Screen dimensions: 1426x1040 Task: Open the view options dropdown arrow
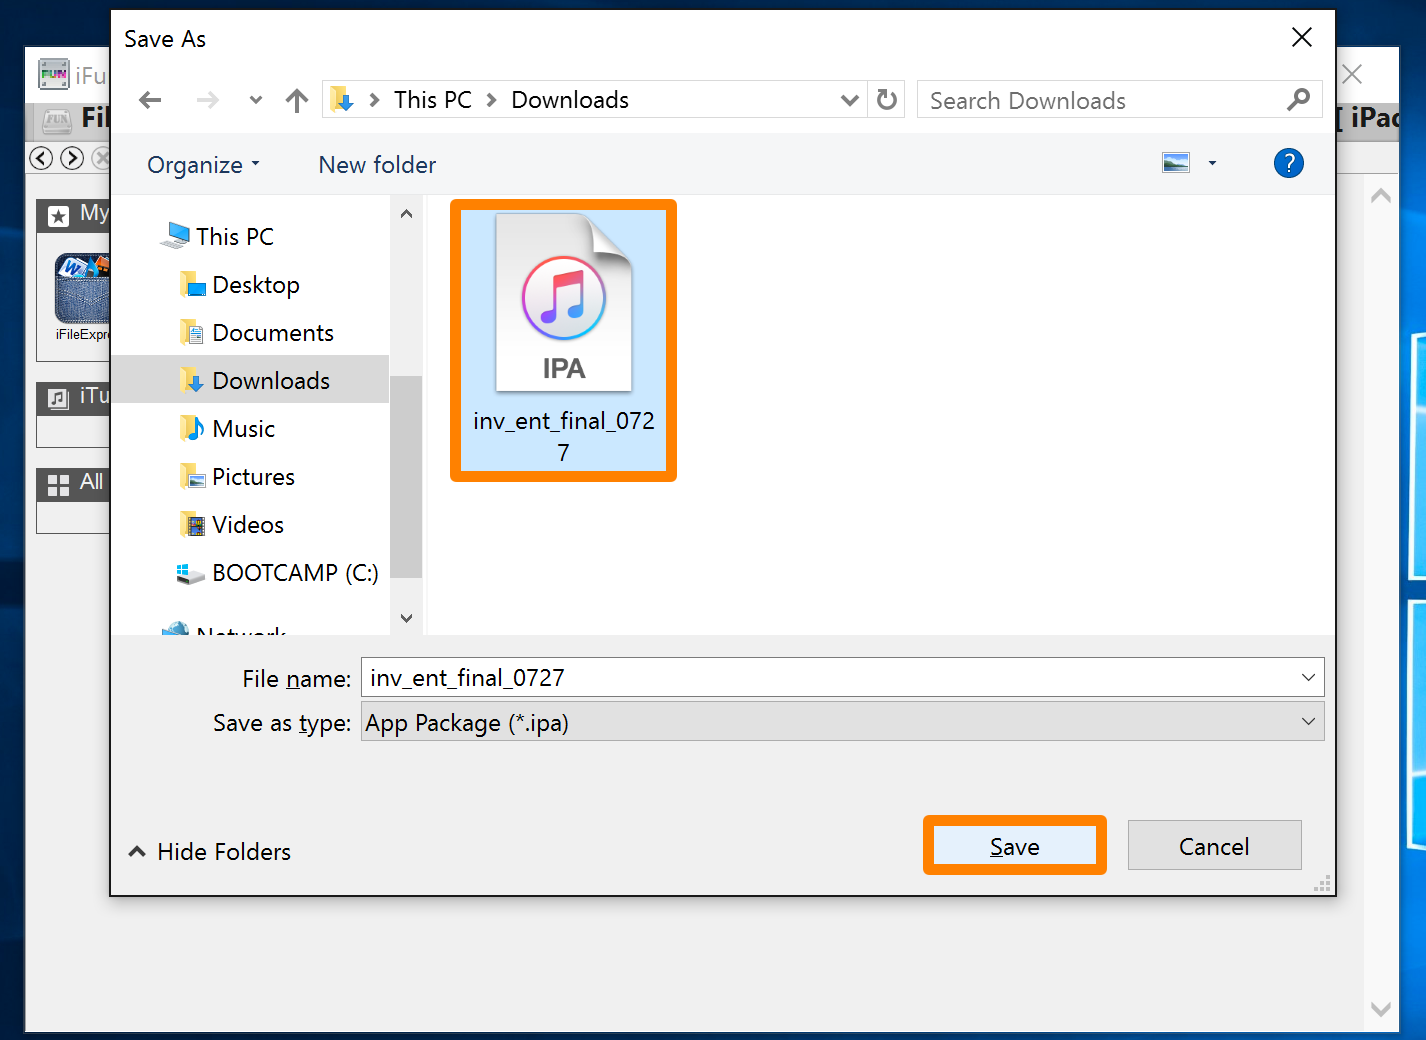(x=1212, y=163)
